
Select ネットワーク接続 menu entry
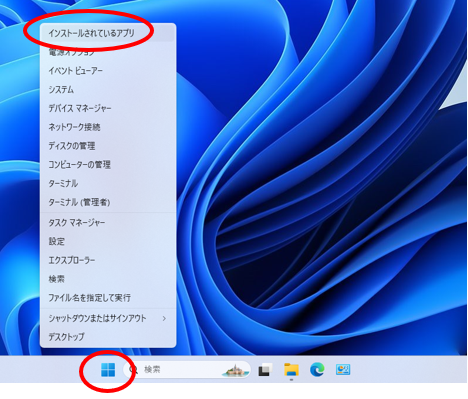(x=108, y=127)
